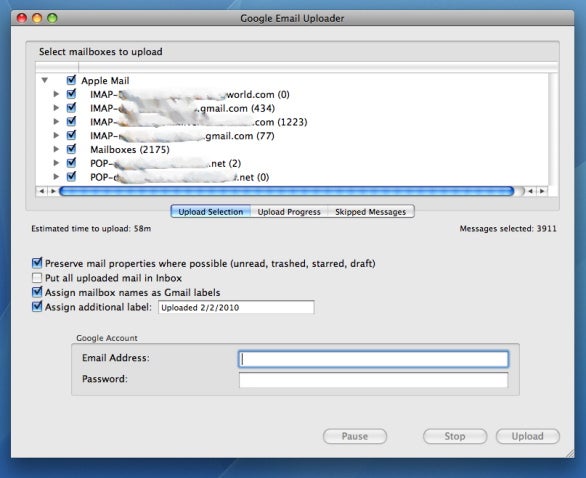Image resolution: width=586 pixels, height=478 pixels.
Task: Expand the POP .net (0) node
Action: click(56, 177)
